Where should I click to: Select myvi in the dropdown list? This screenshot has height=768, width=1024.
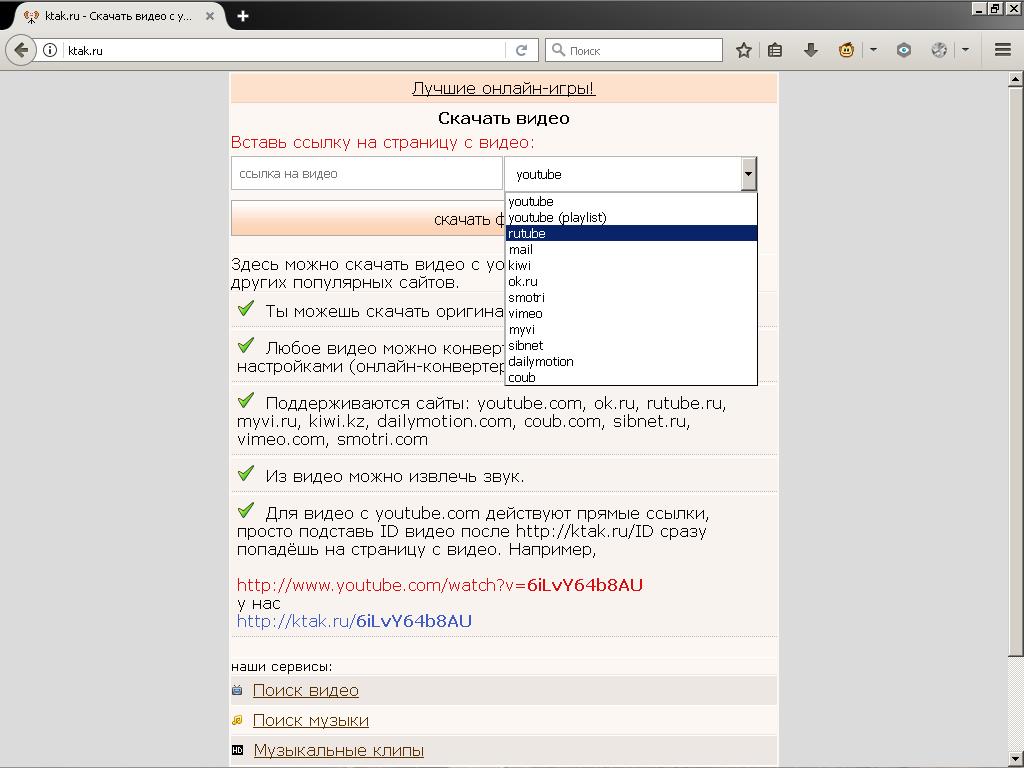click(x=632, y=329)
